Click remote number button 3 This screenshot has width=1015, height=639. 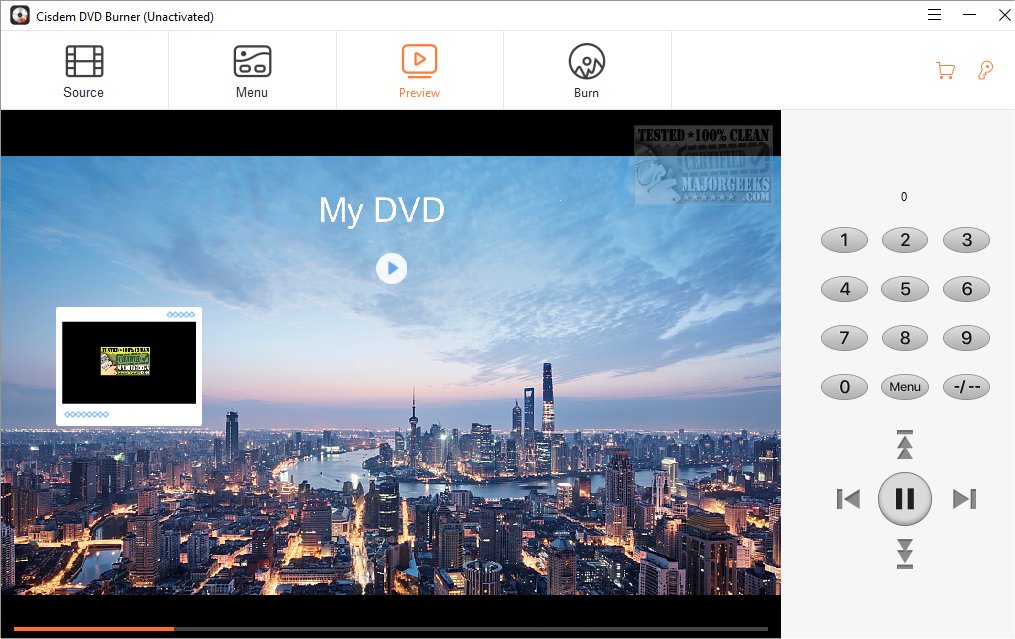tap(966, 240)
